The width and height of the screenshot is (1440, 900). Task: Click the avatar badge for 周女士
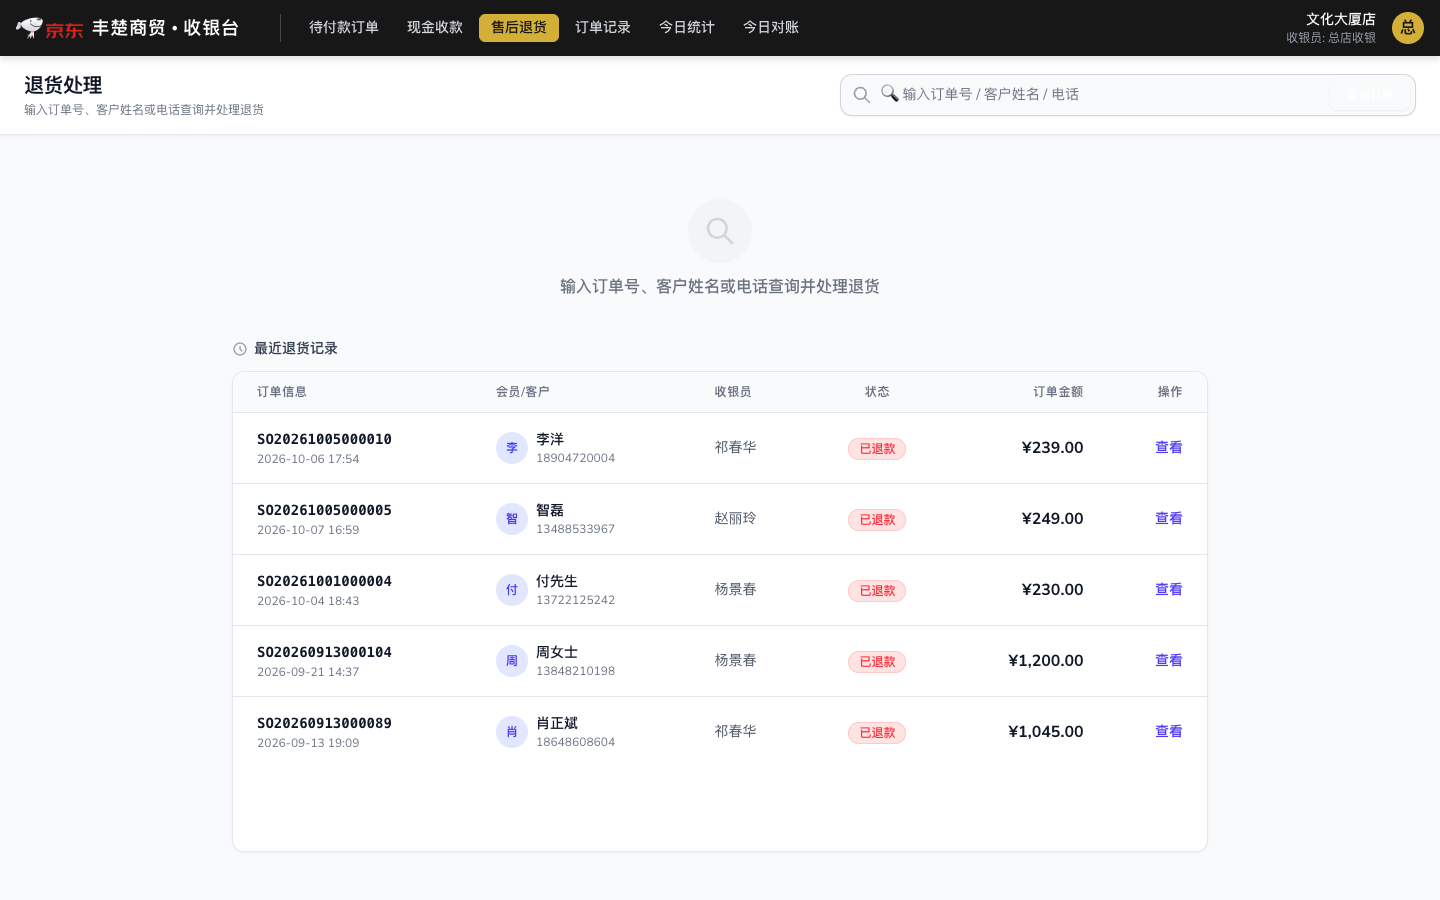[512, 661]
